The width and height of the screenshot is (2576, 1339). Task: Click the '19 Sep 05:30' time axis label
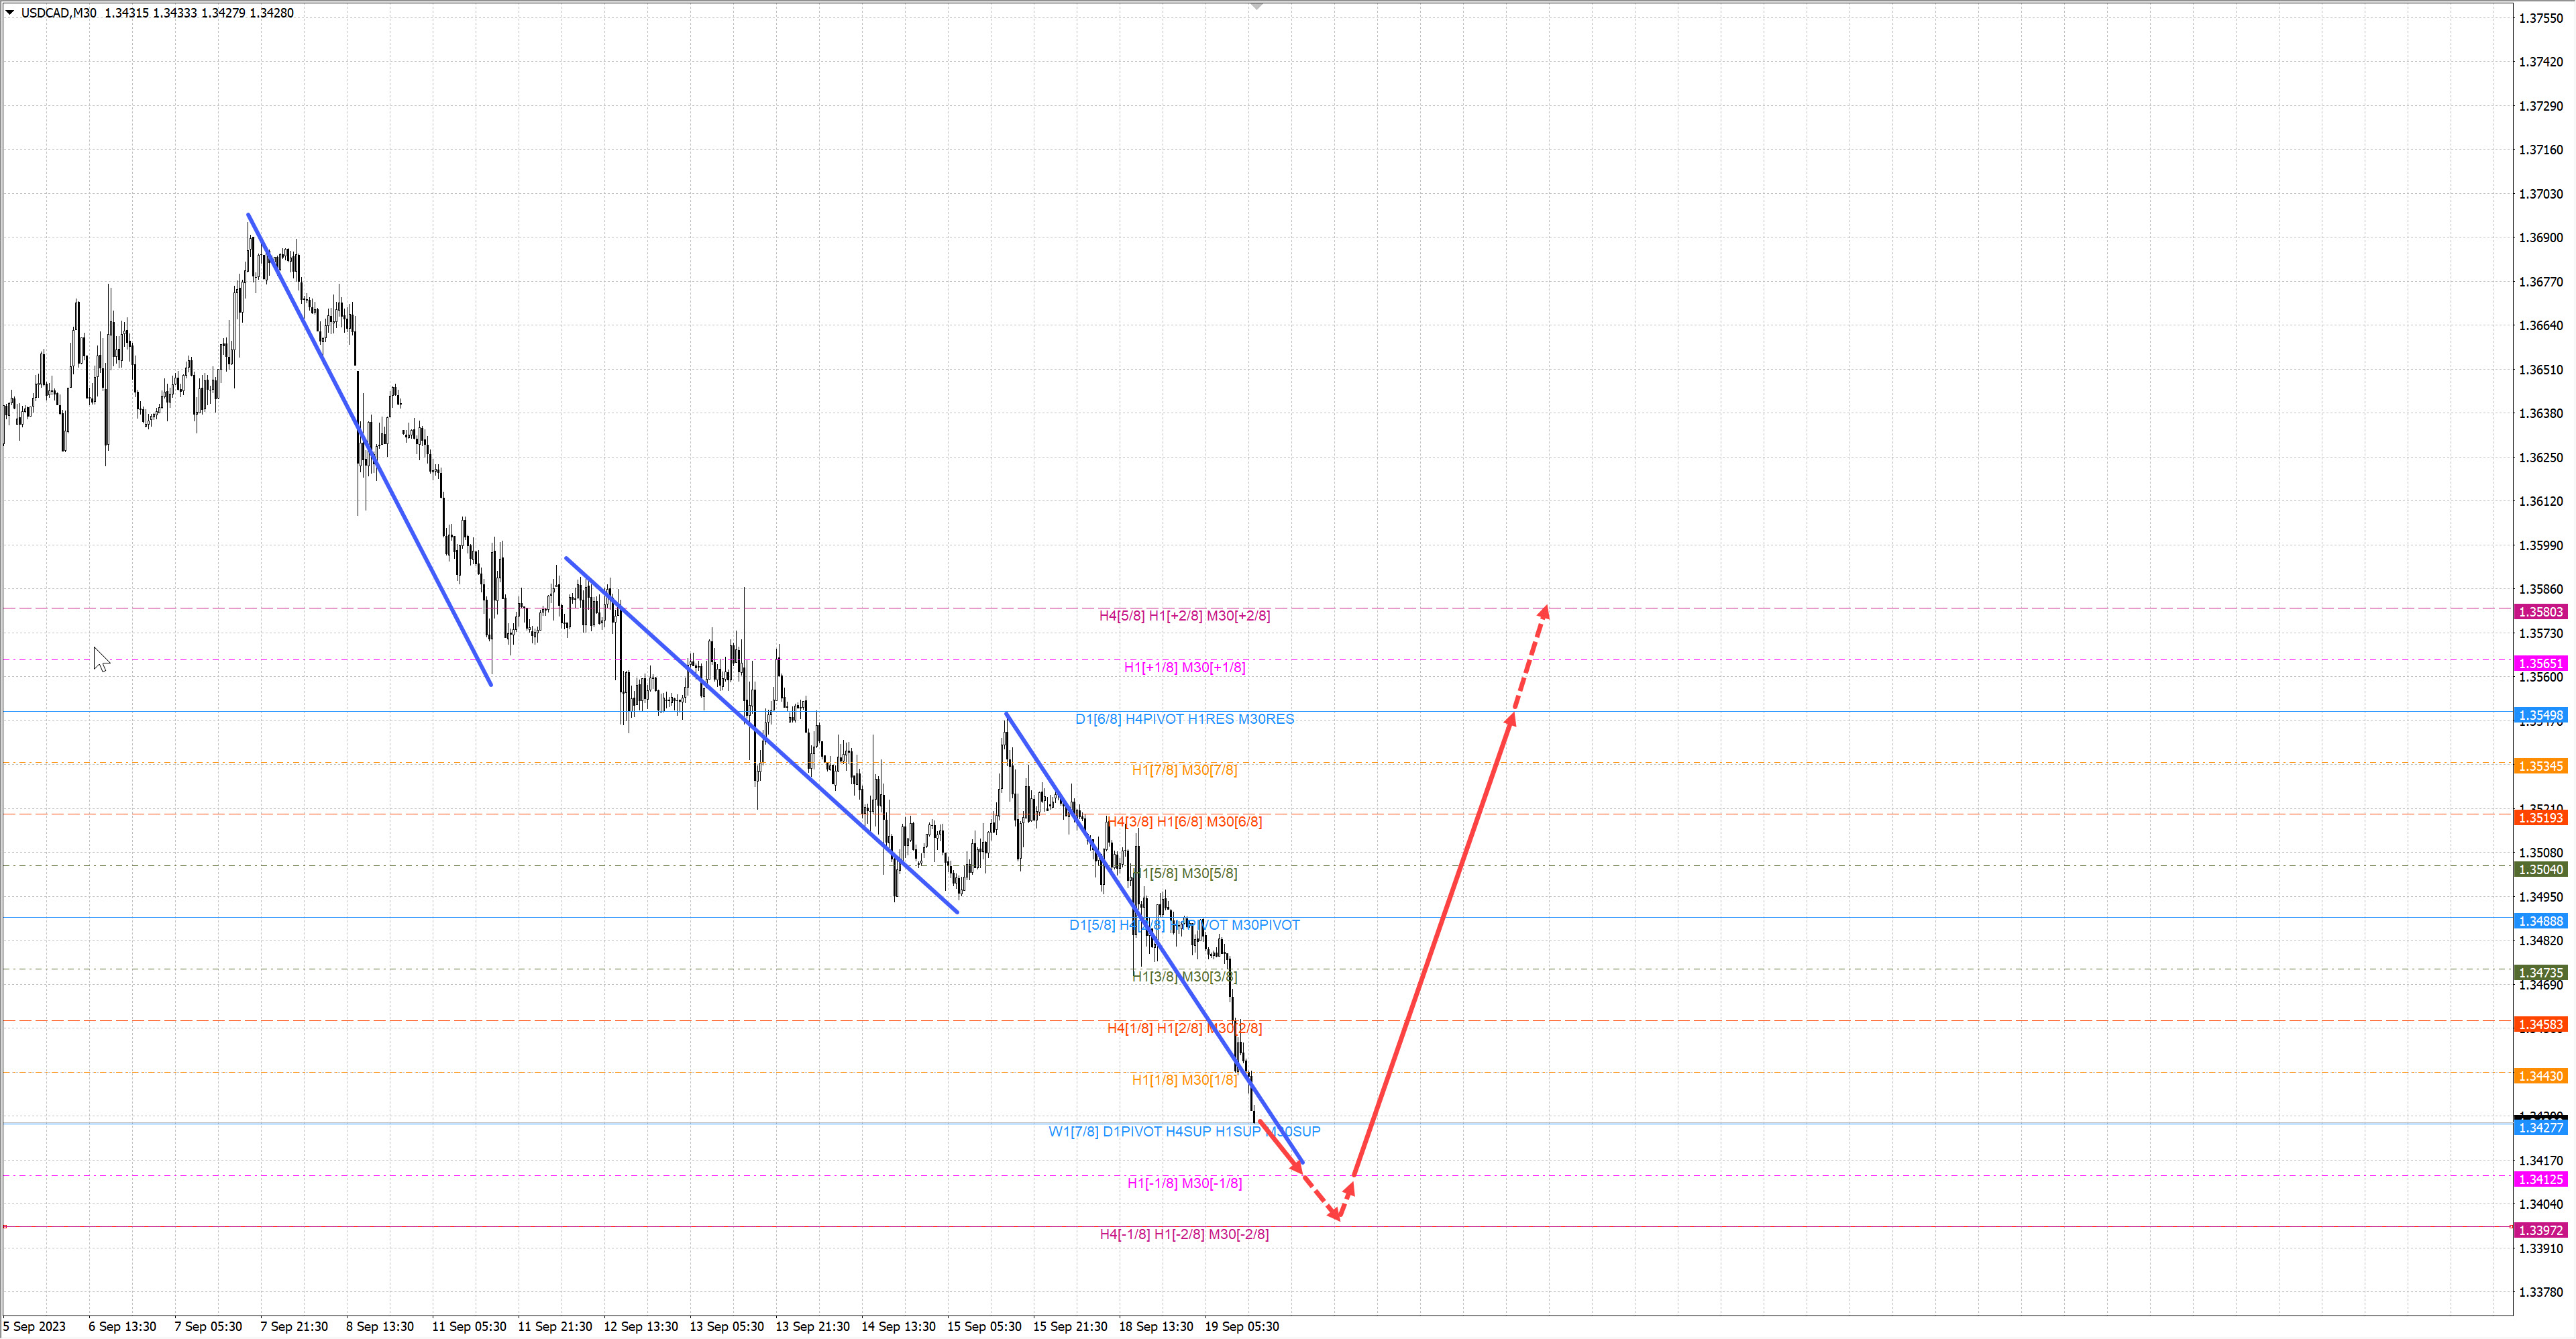(1241, 1326)
